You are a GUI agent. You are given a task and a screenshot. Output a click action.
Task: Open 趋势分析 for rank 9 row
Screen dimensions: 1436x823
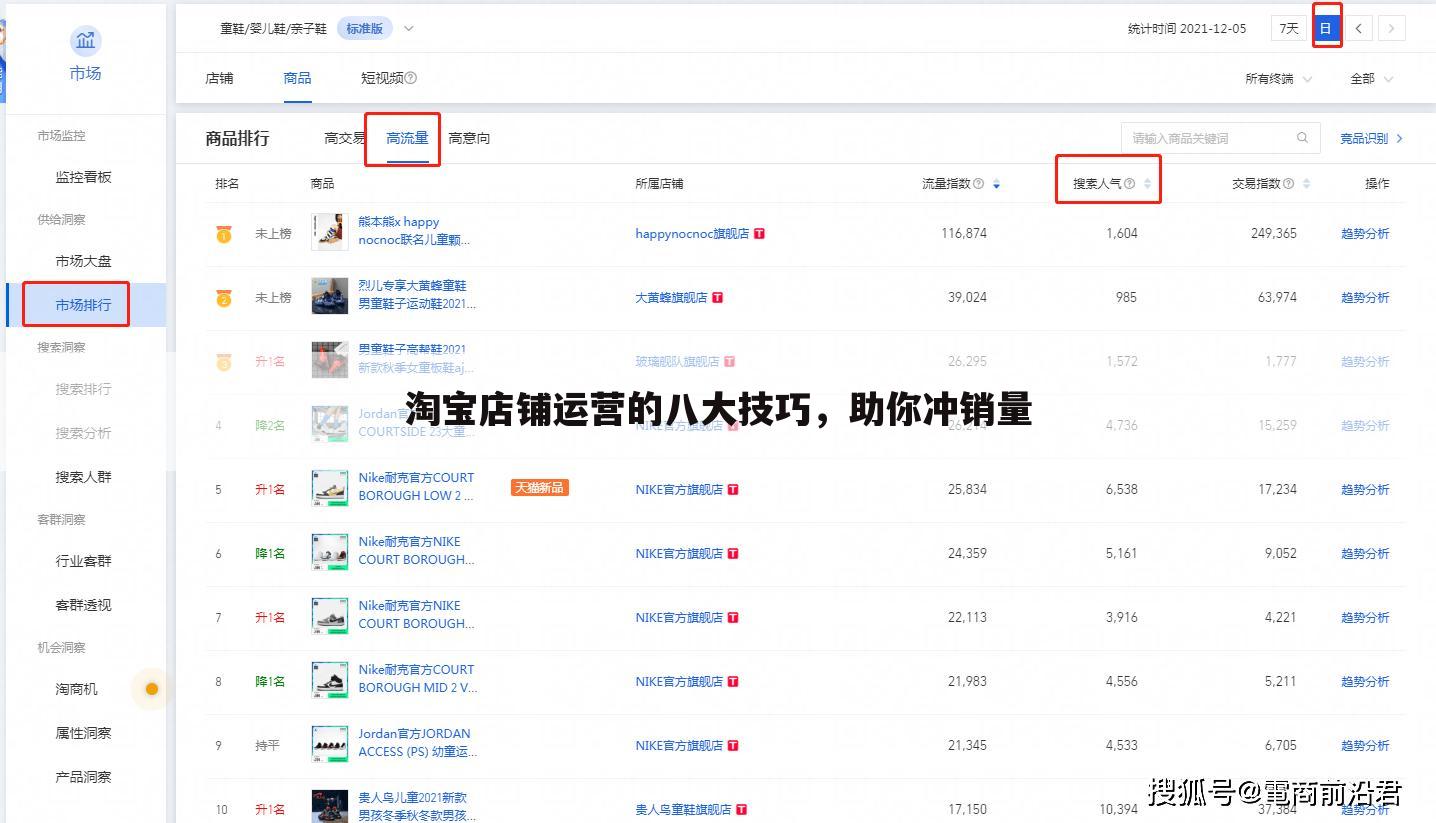pos(1365,746)
